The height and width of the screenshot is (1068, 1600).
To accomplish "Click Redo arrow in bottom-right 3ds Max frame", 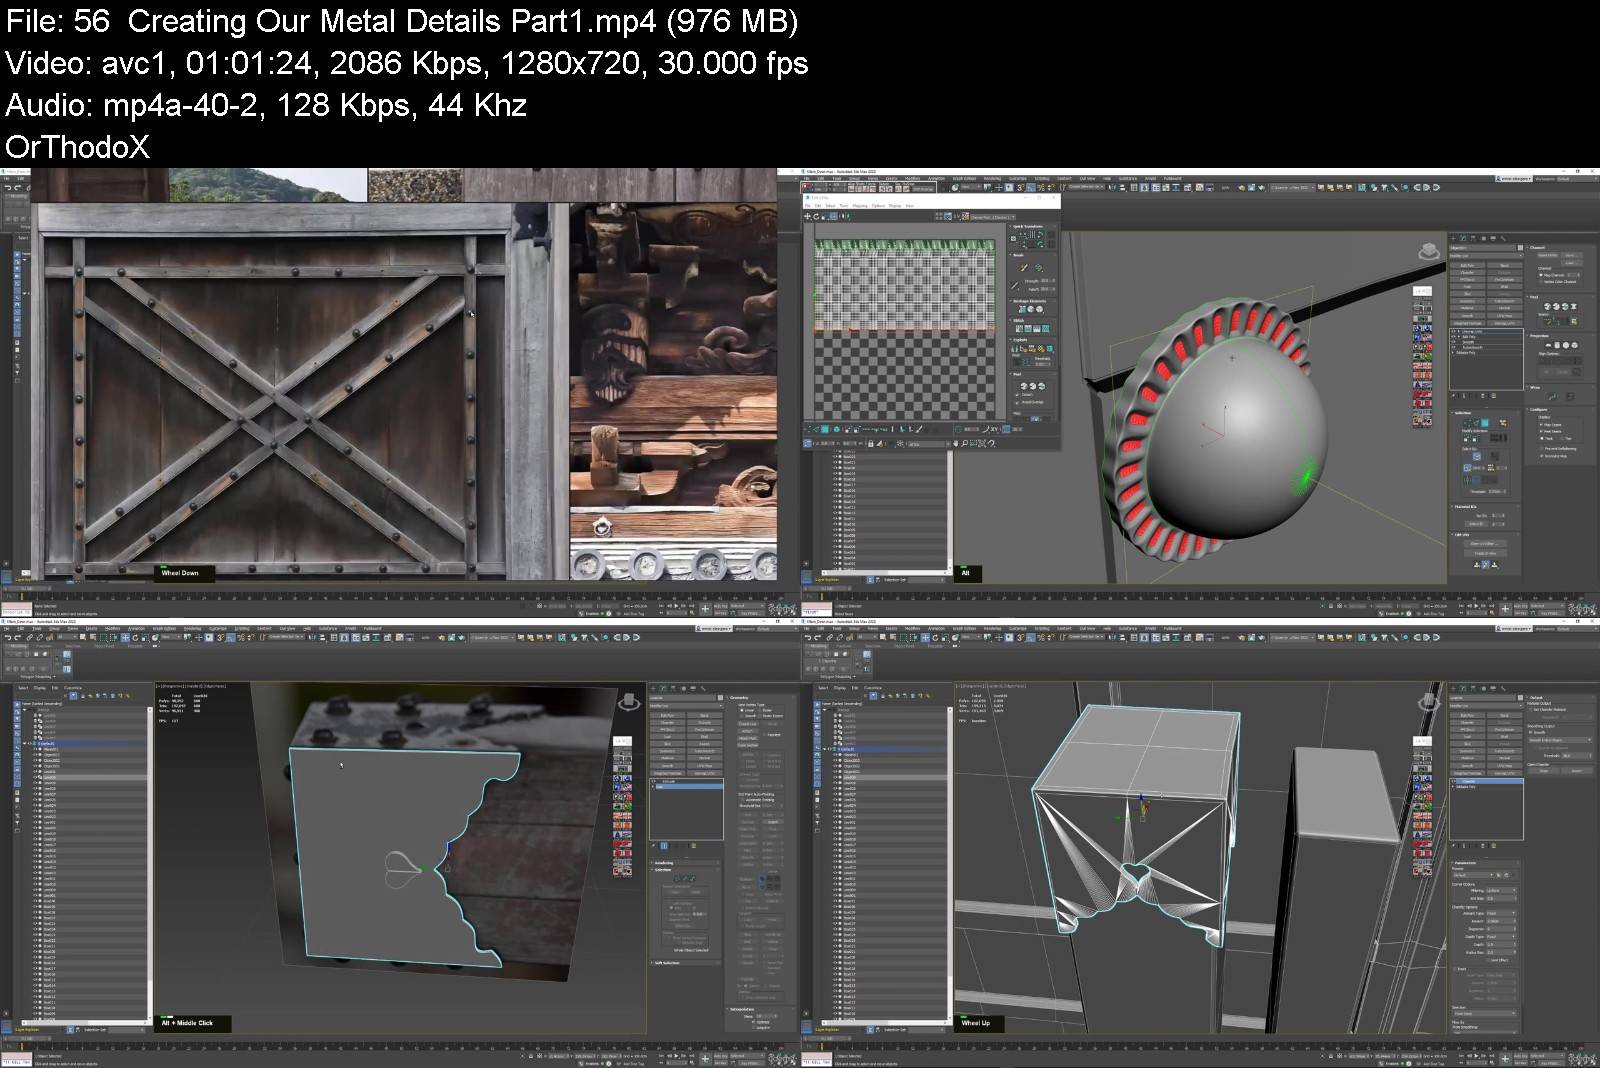I will 817,637.
